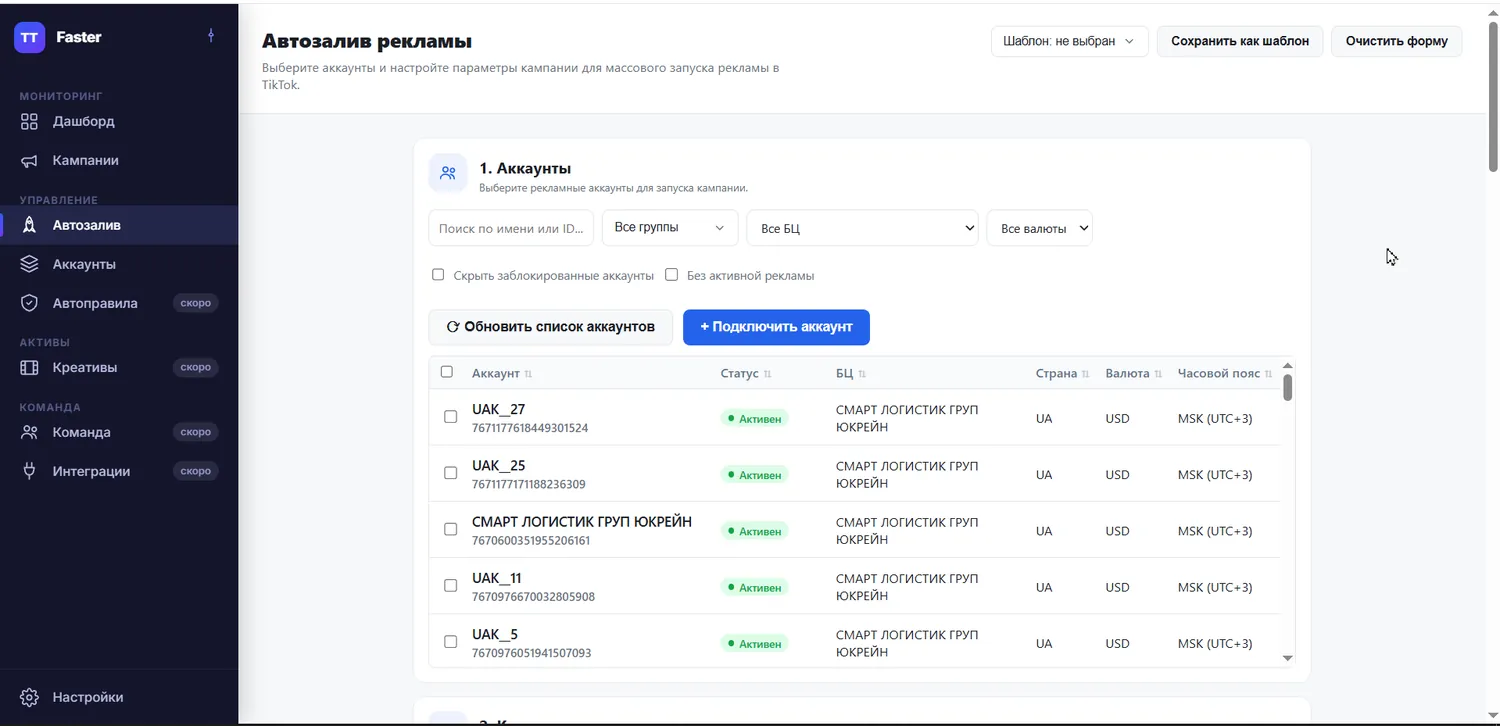Select the UAK__11 account checkbox
The height and width of the screenshot is (726, 1500).
pyautogui.click(x=450, y=585)
